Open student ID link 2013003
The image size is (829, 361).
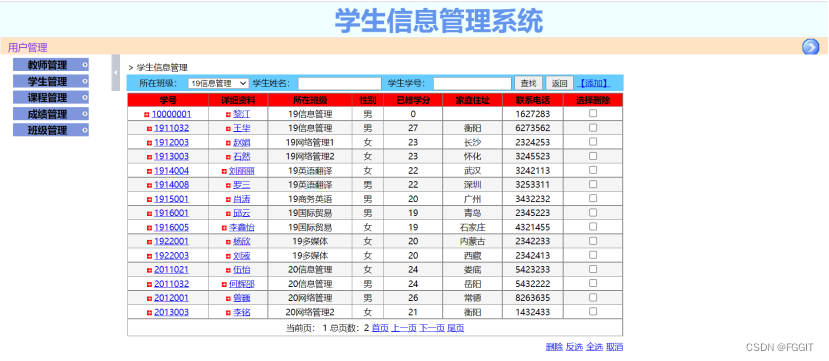tap(171, 312)
